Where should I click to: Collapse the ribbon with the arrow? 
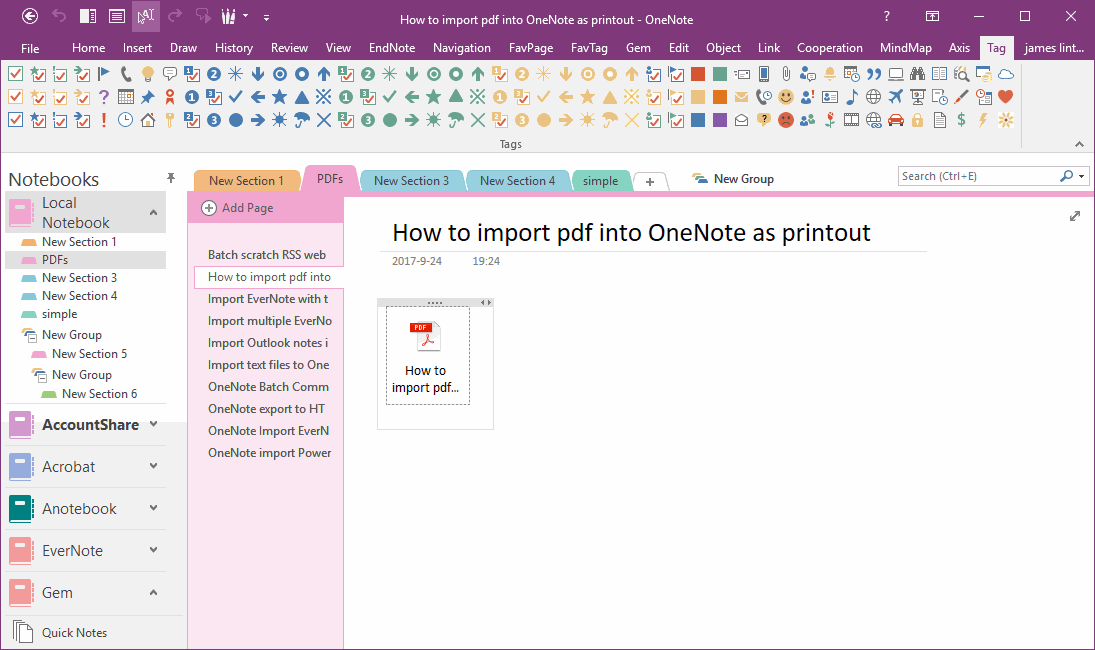point(1080,145)
